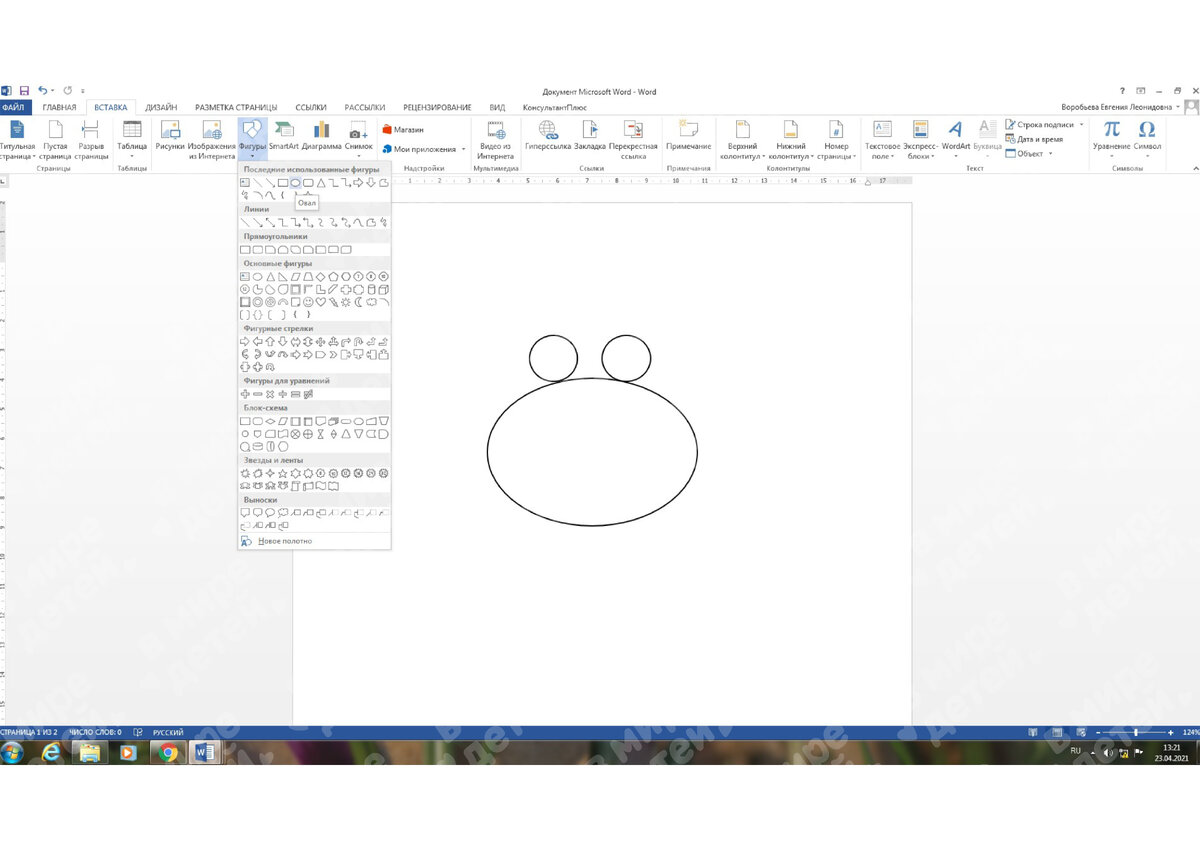Open Мои приложения dropdown

point(425,149)
